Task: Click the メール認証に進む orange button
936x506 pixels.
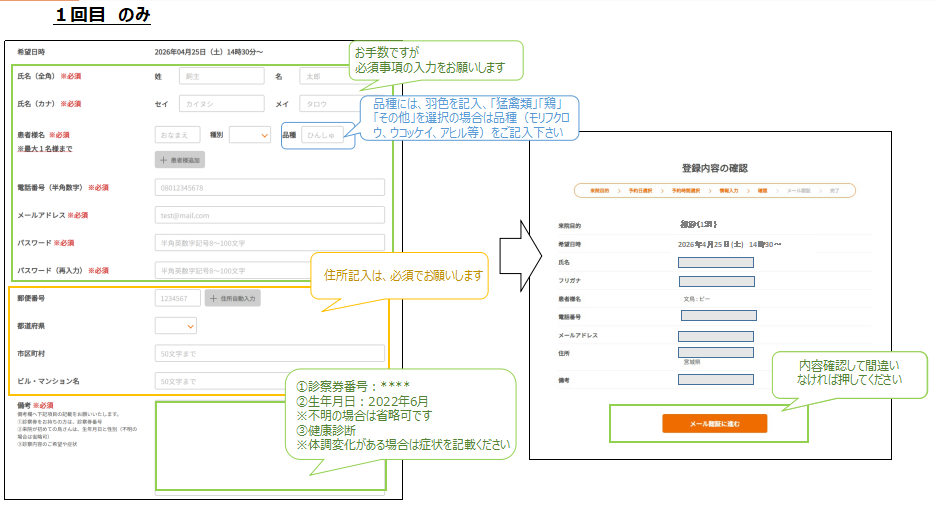Action: (714, 424)
